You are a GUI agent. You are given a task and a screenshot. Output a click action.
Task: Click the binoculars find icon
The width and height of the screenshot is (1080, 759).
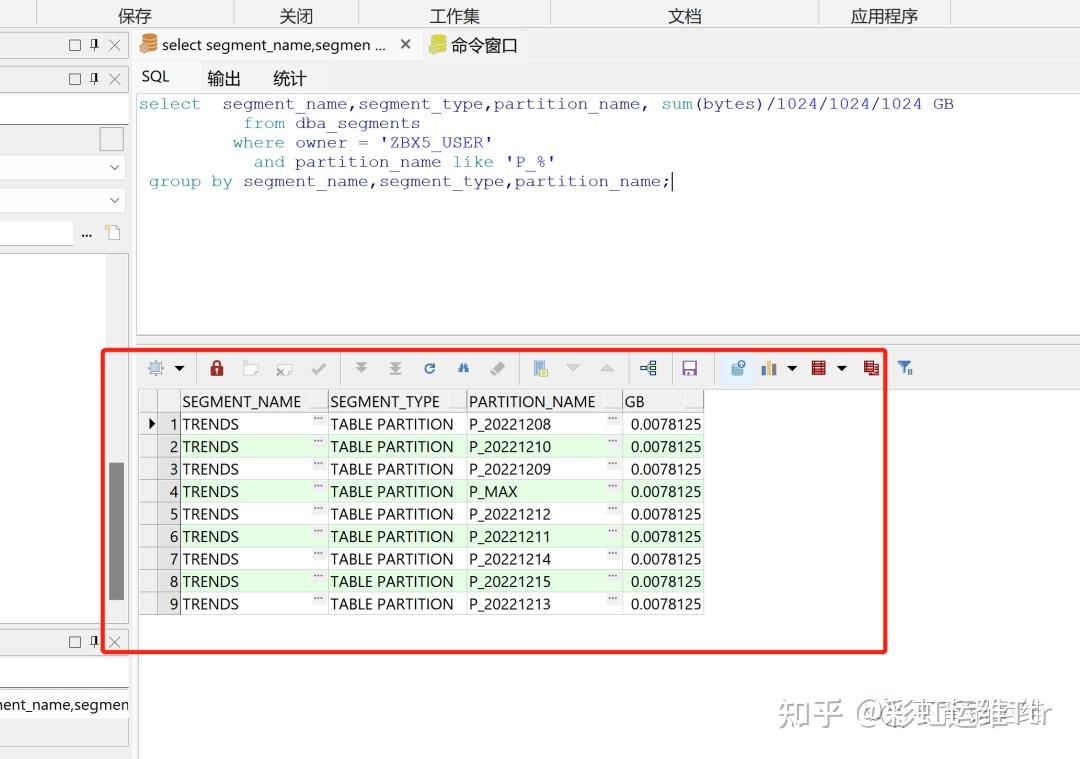coord(464,368)
